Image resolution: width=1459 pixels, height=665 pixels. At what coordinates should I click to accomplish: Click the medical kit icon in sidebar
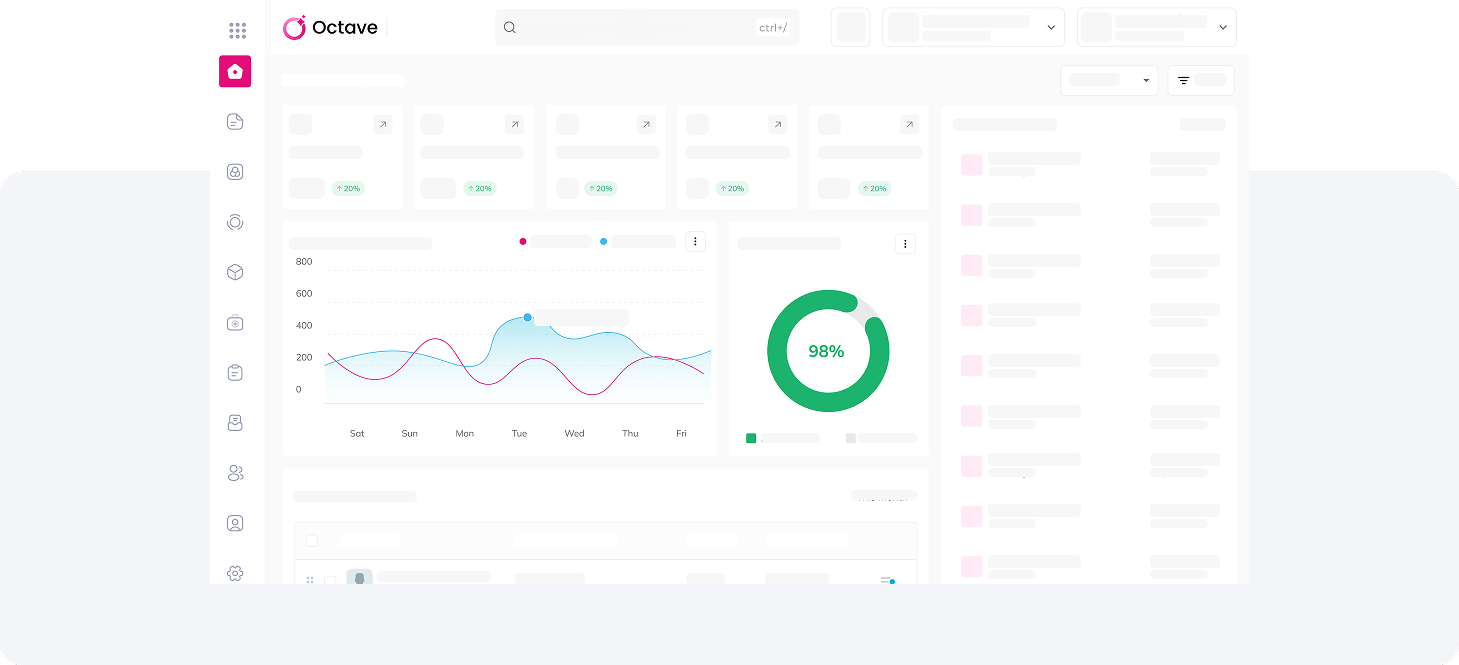click(235, 323)
